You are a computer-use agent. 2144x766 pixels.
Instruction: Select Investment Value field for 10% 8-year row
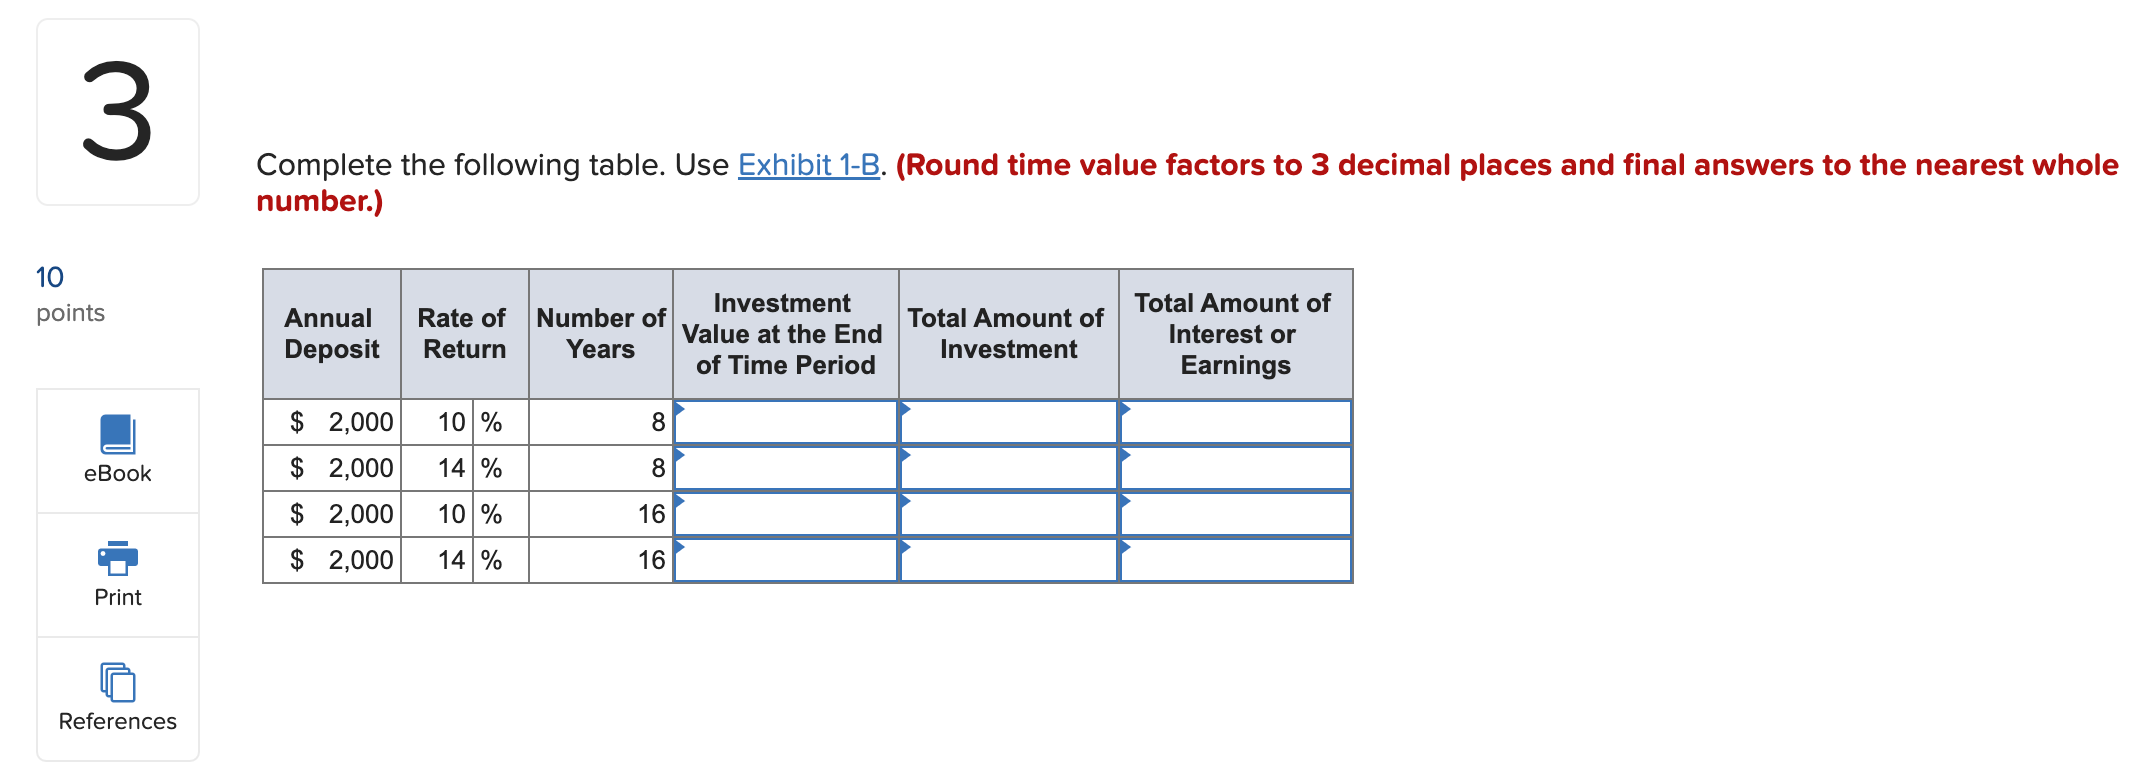click(x=785, y=422)
